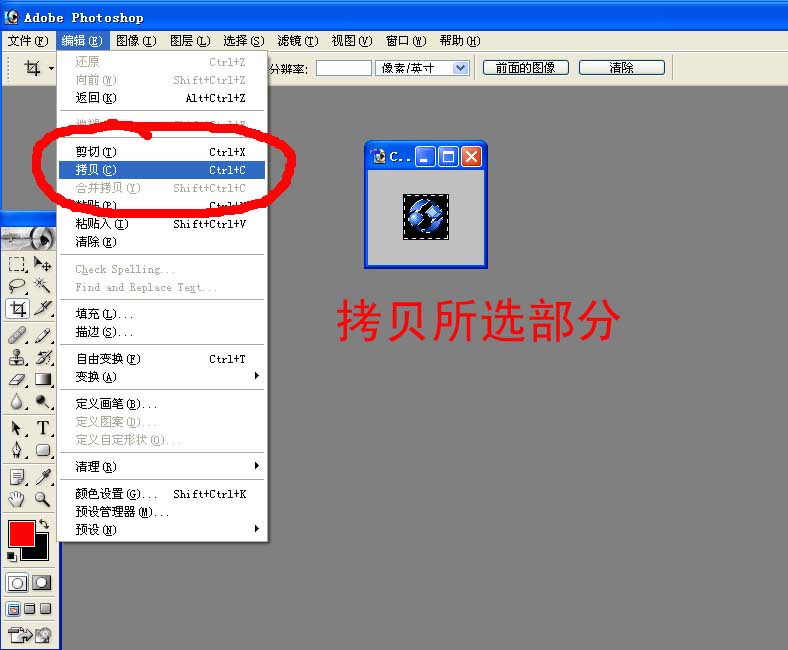This screenshot has width=788, height=650.
Task: Open the 帮助 (H) menu
Action: pos(460,41)
